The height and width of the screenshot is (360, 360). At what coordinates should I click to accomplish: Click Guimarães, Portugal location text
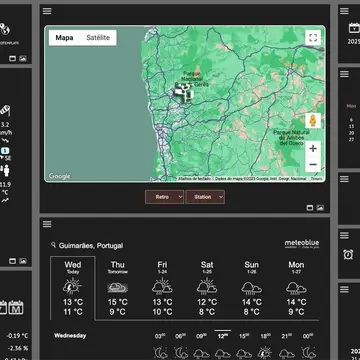coord(91,246)
